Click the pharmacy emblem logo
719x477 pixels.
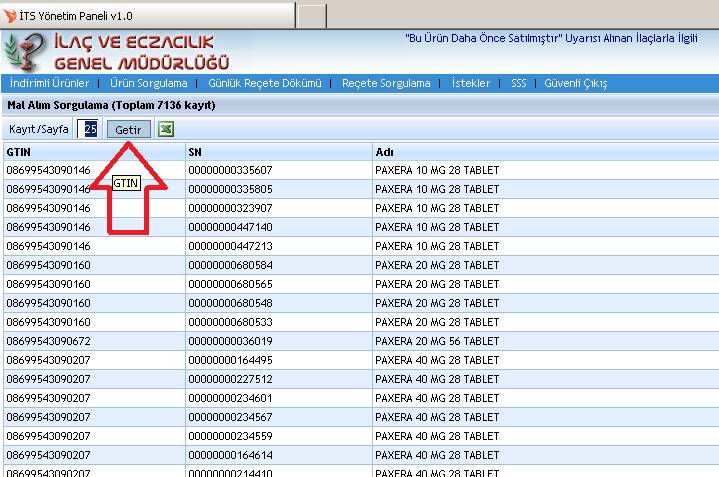[25, 52]
